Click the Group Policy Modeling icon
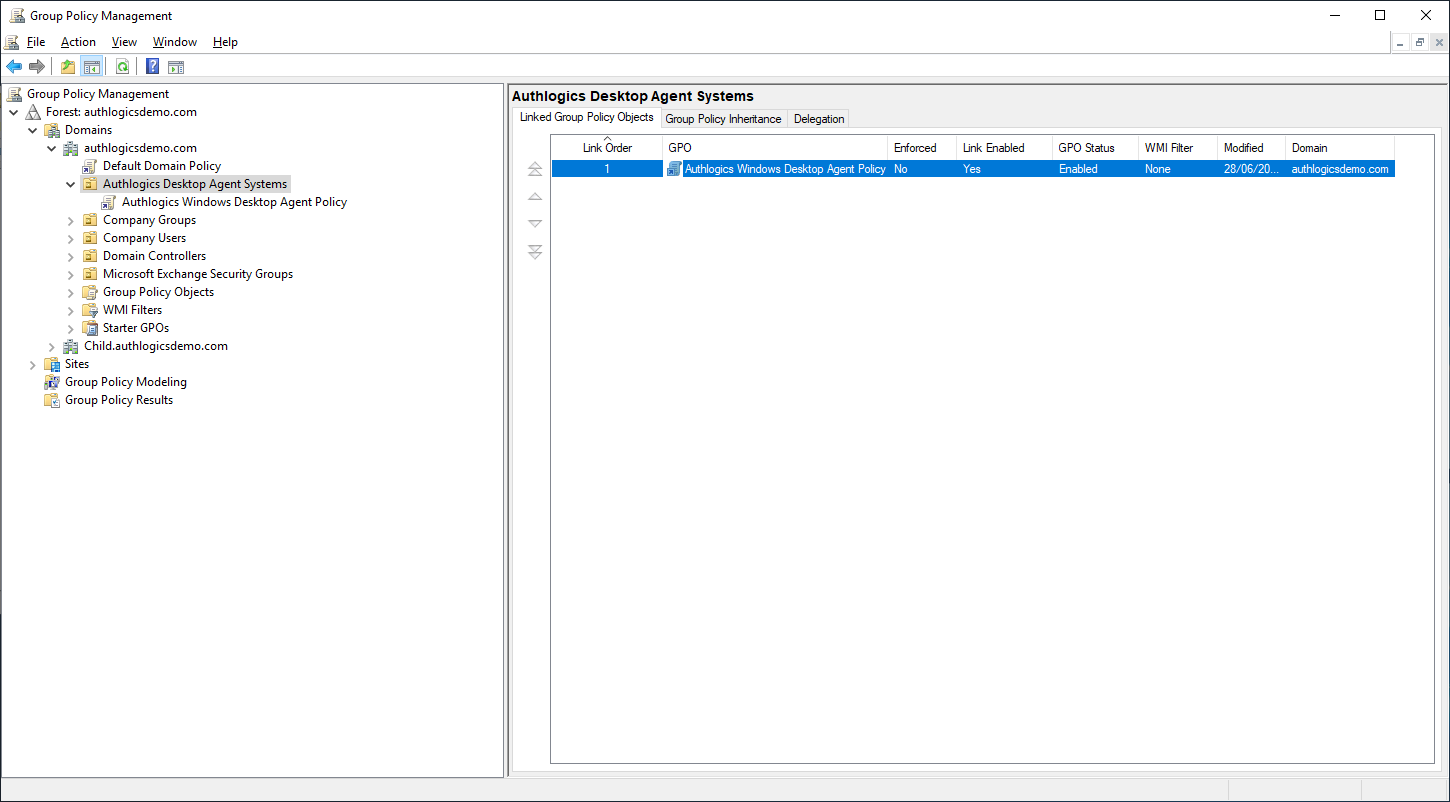This screenshot has width=1450, height=802. click(52, 382)
